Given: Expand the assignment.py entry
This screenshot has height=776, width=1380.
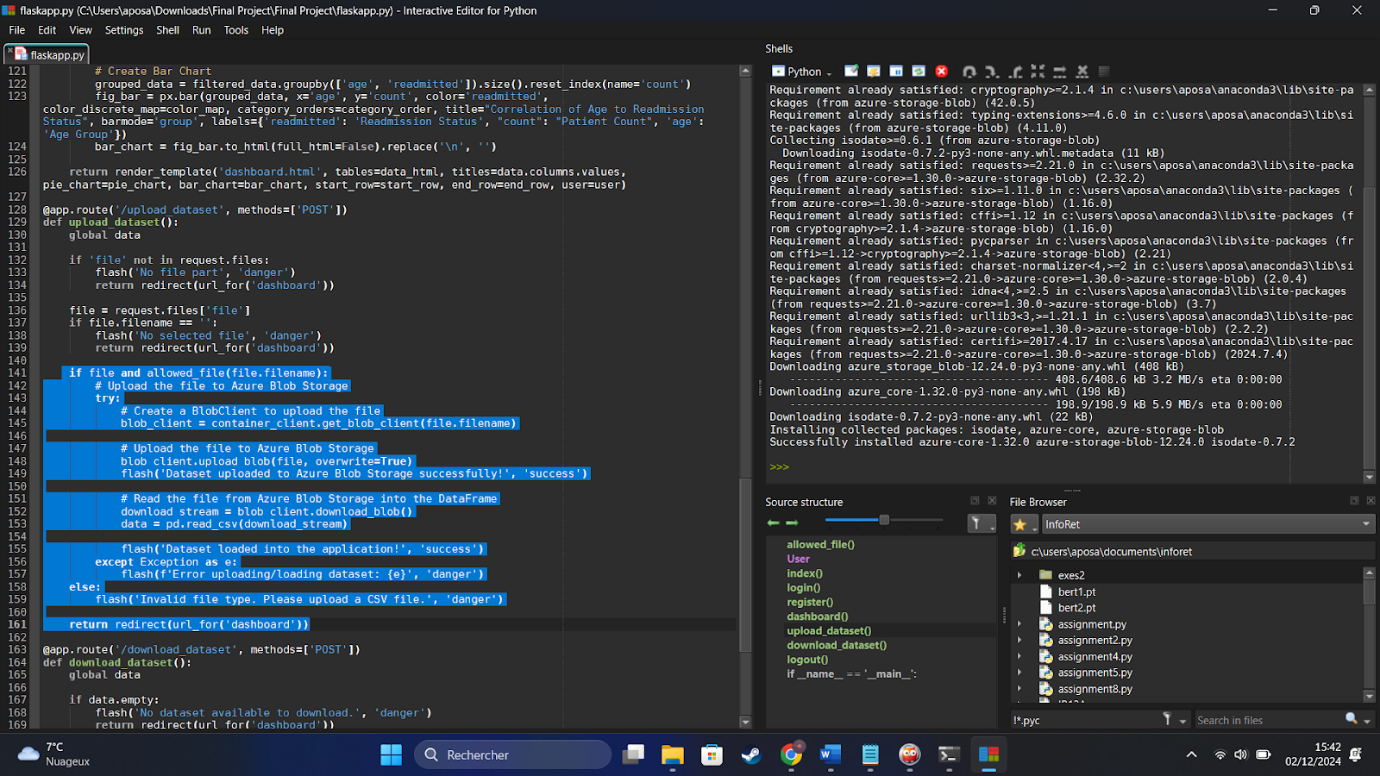Looking at the screenshot, I should click(1020, 624).
